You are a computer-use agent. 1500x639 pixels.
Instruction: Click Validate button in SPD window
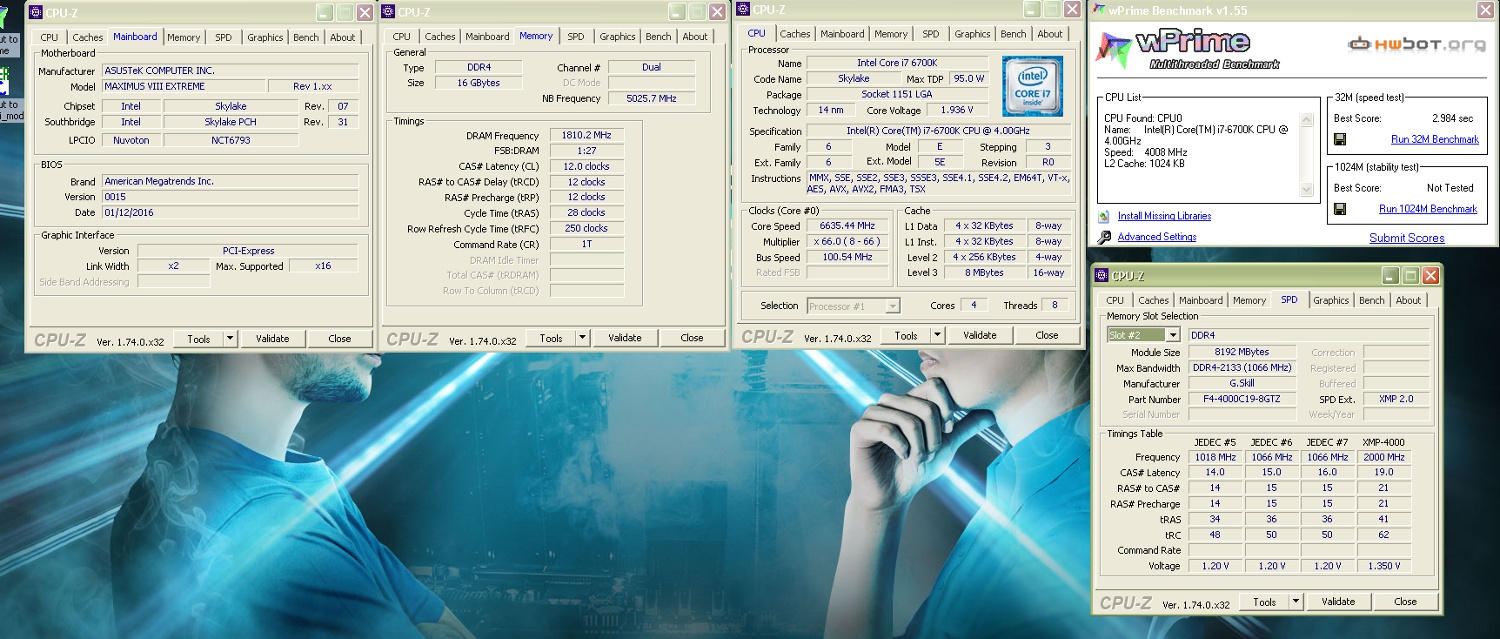(1338, 602)
